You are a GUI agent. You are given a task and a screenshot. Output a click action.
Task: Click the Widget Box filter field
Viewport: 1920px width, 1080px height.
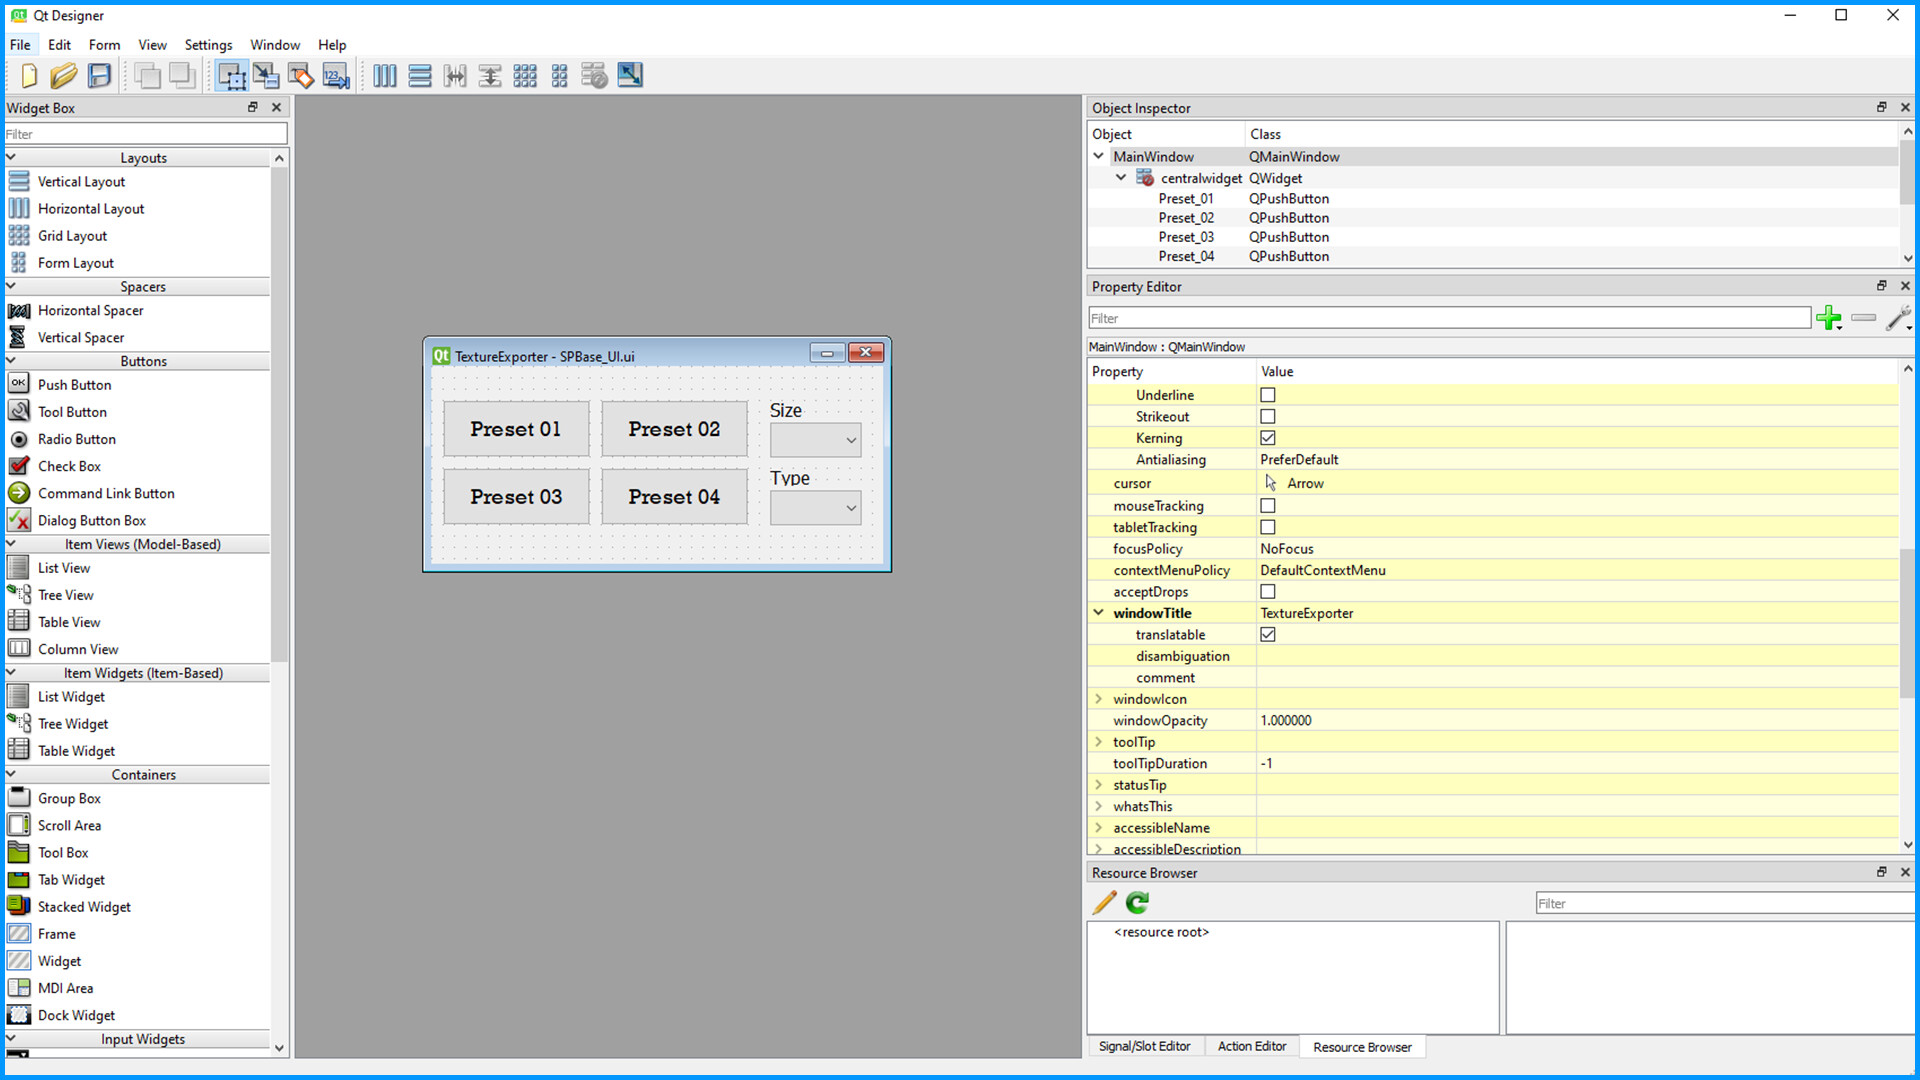[x=146, y=134]
